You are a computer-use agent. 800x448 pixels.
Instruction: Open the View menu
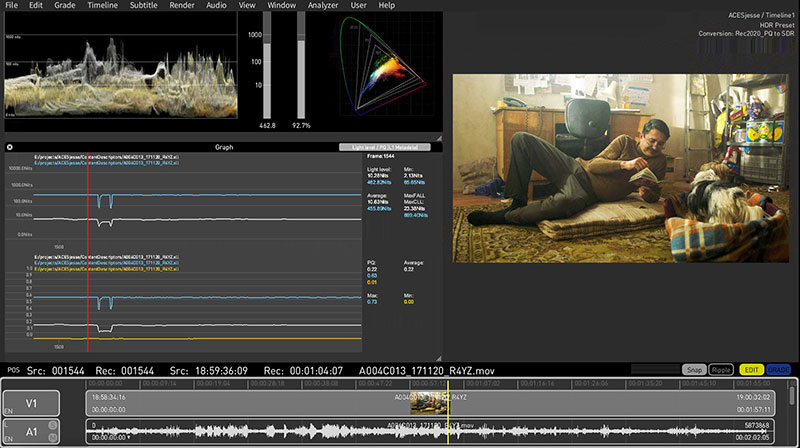(247, 5)
